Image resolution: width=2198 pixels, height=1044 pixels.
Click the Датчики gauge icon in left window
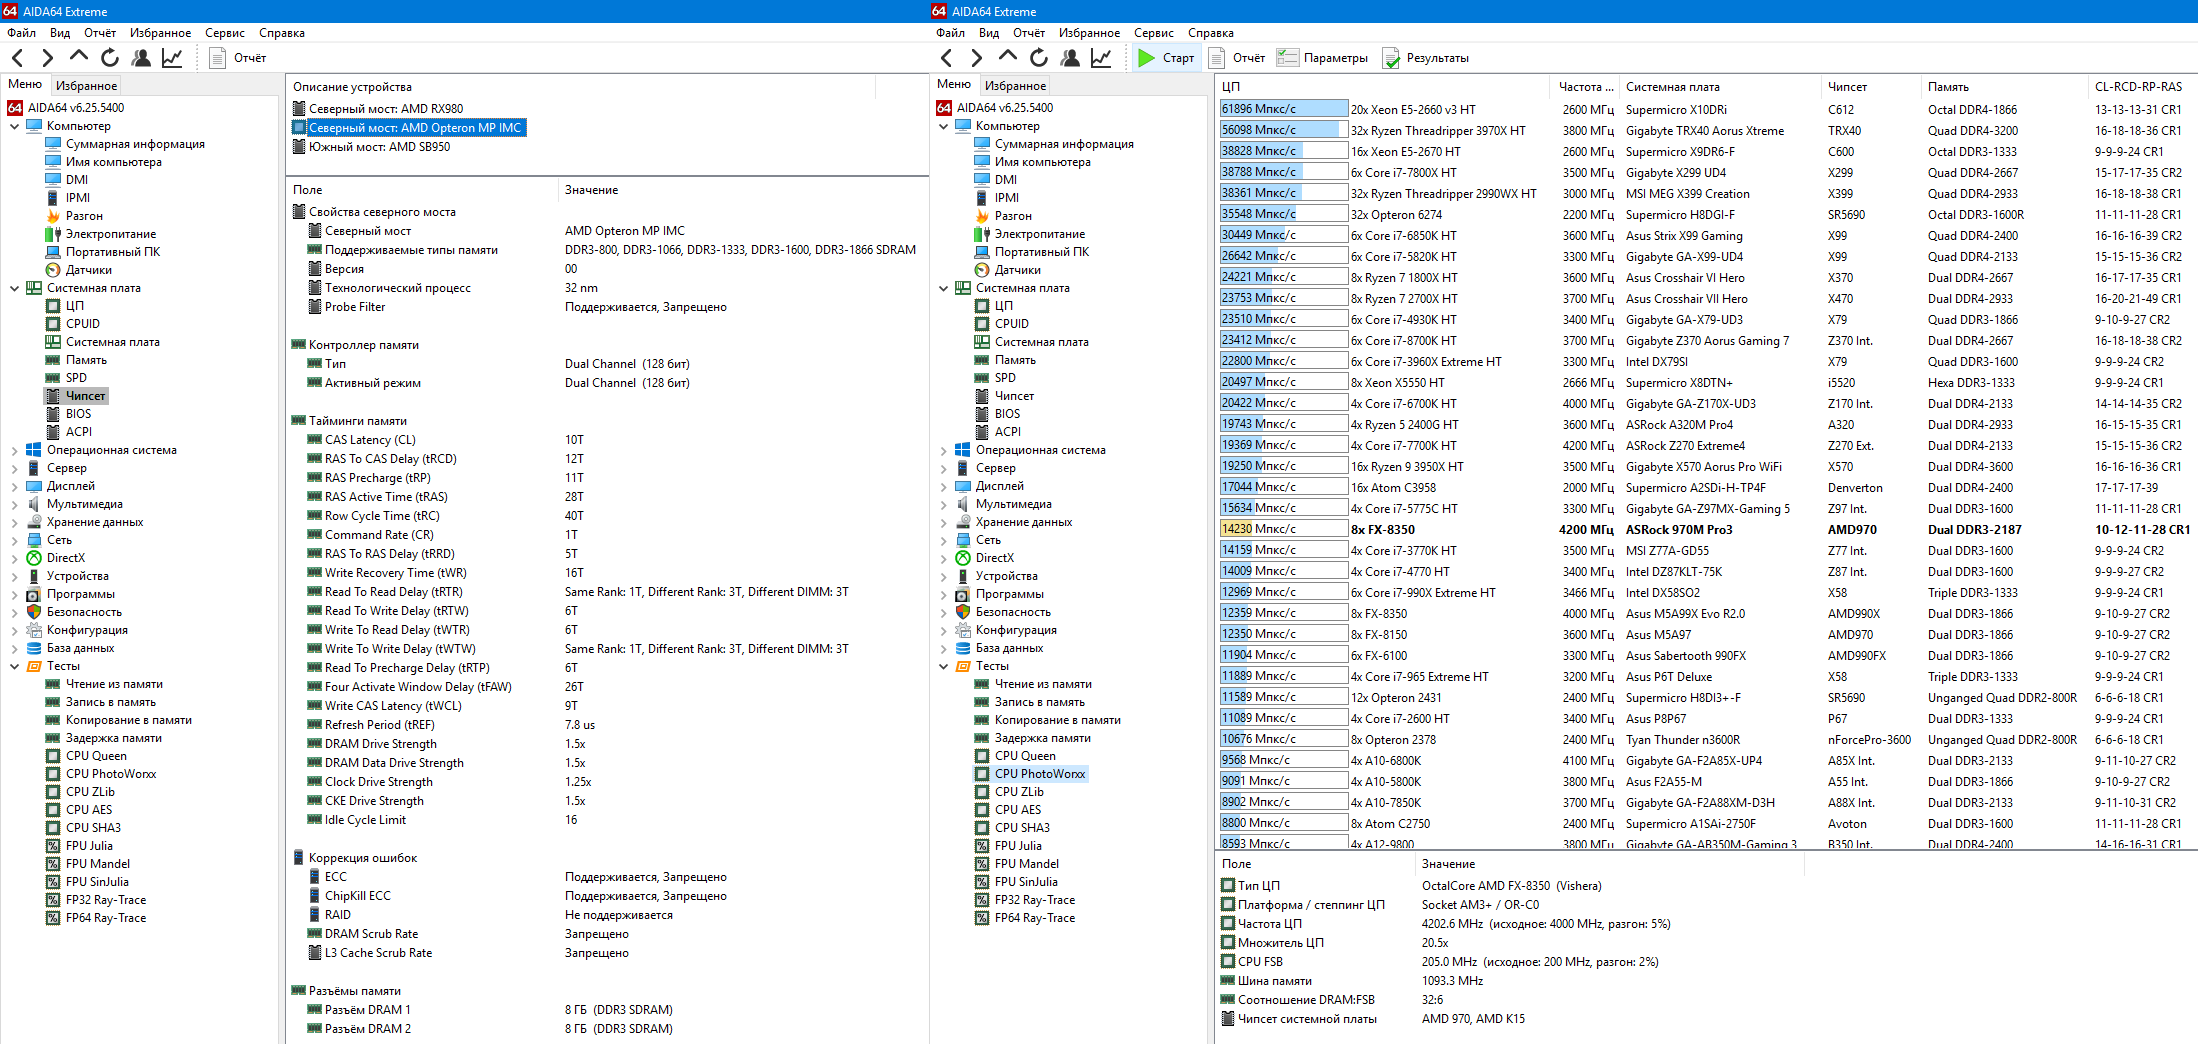coord(53,270)
